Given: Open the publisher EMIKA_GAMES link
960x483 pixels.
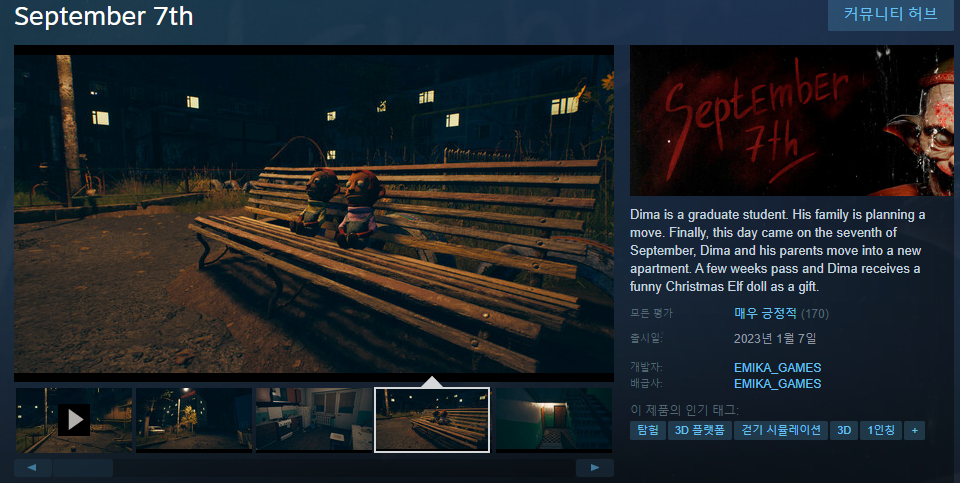Looking at the screenshot, I should [778, 384].
